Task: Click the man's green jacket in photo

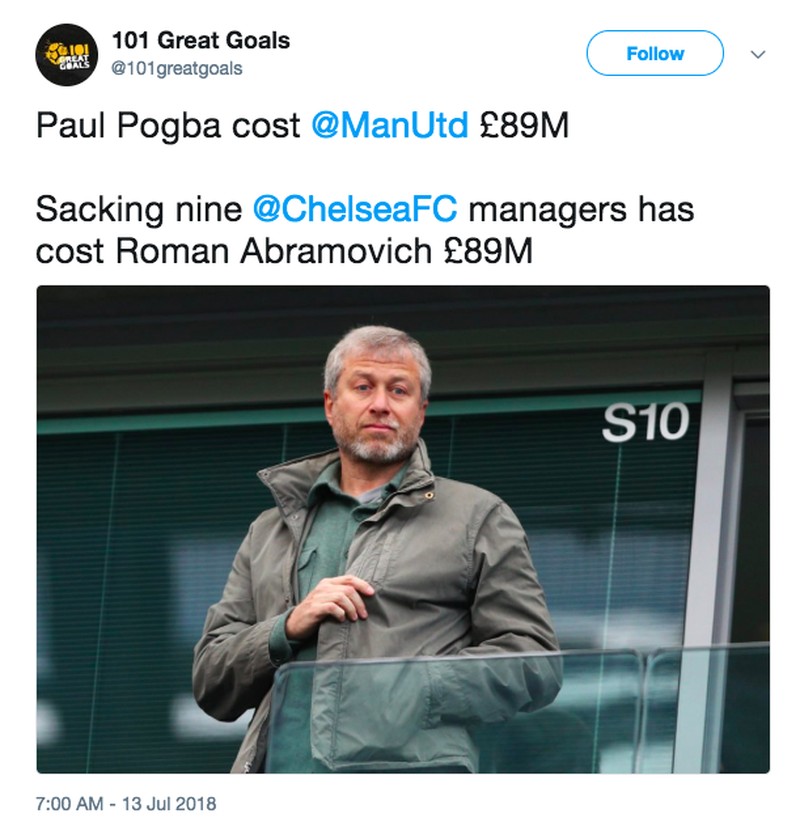Action: coord(470,580)
